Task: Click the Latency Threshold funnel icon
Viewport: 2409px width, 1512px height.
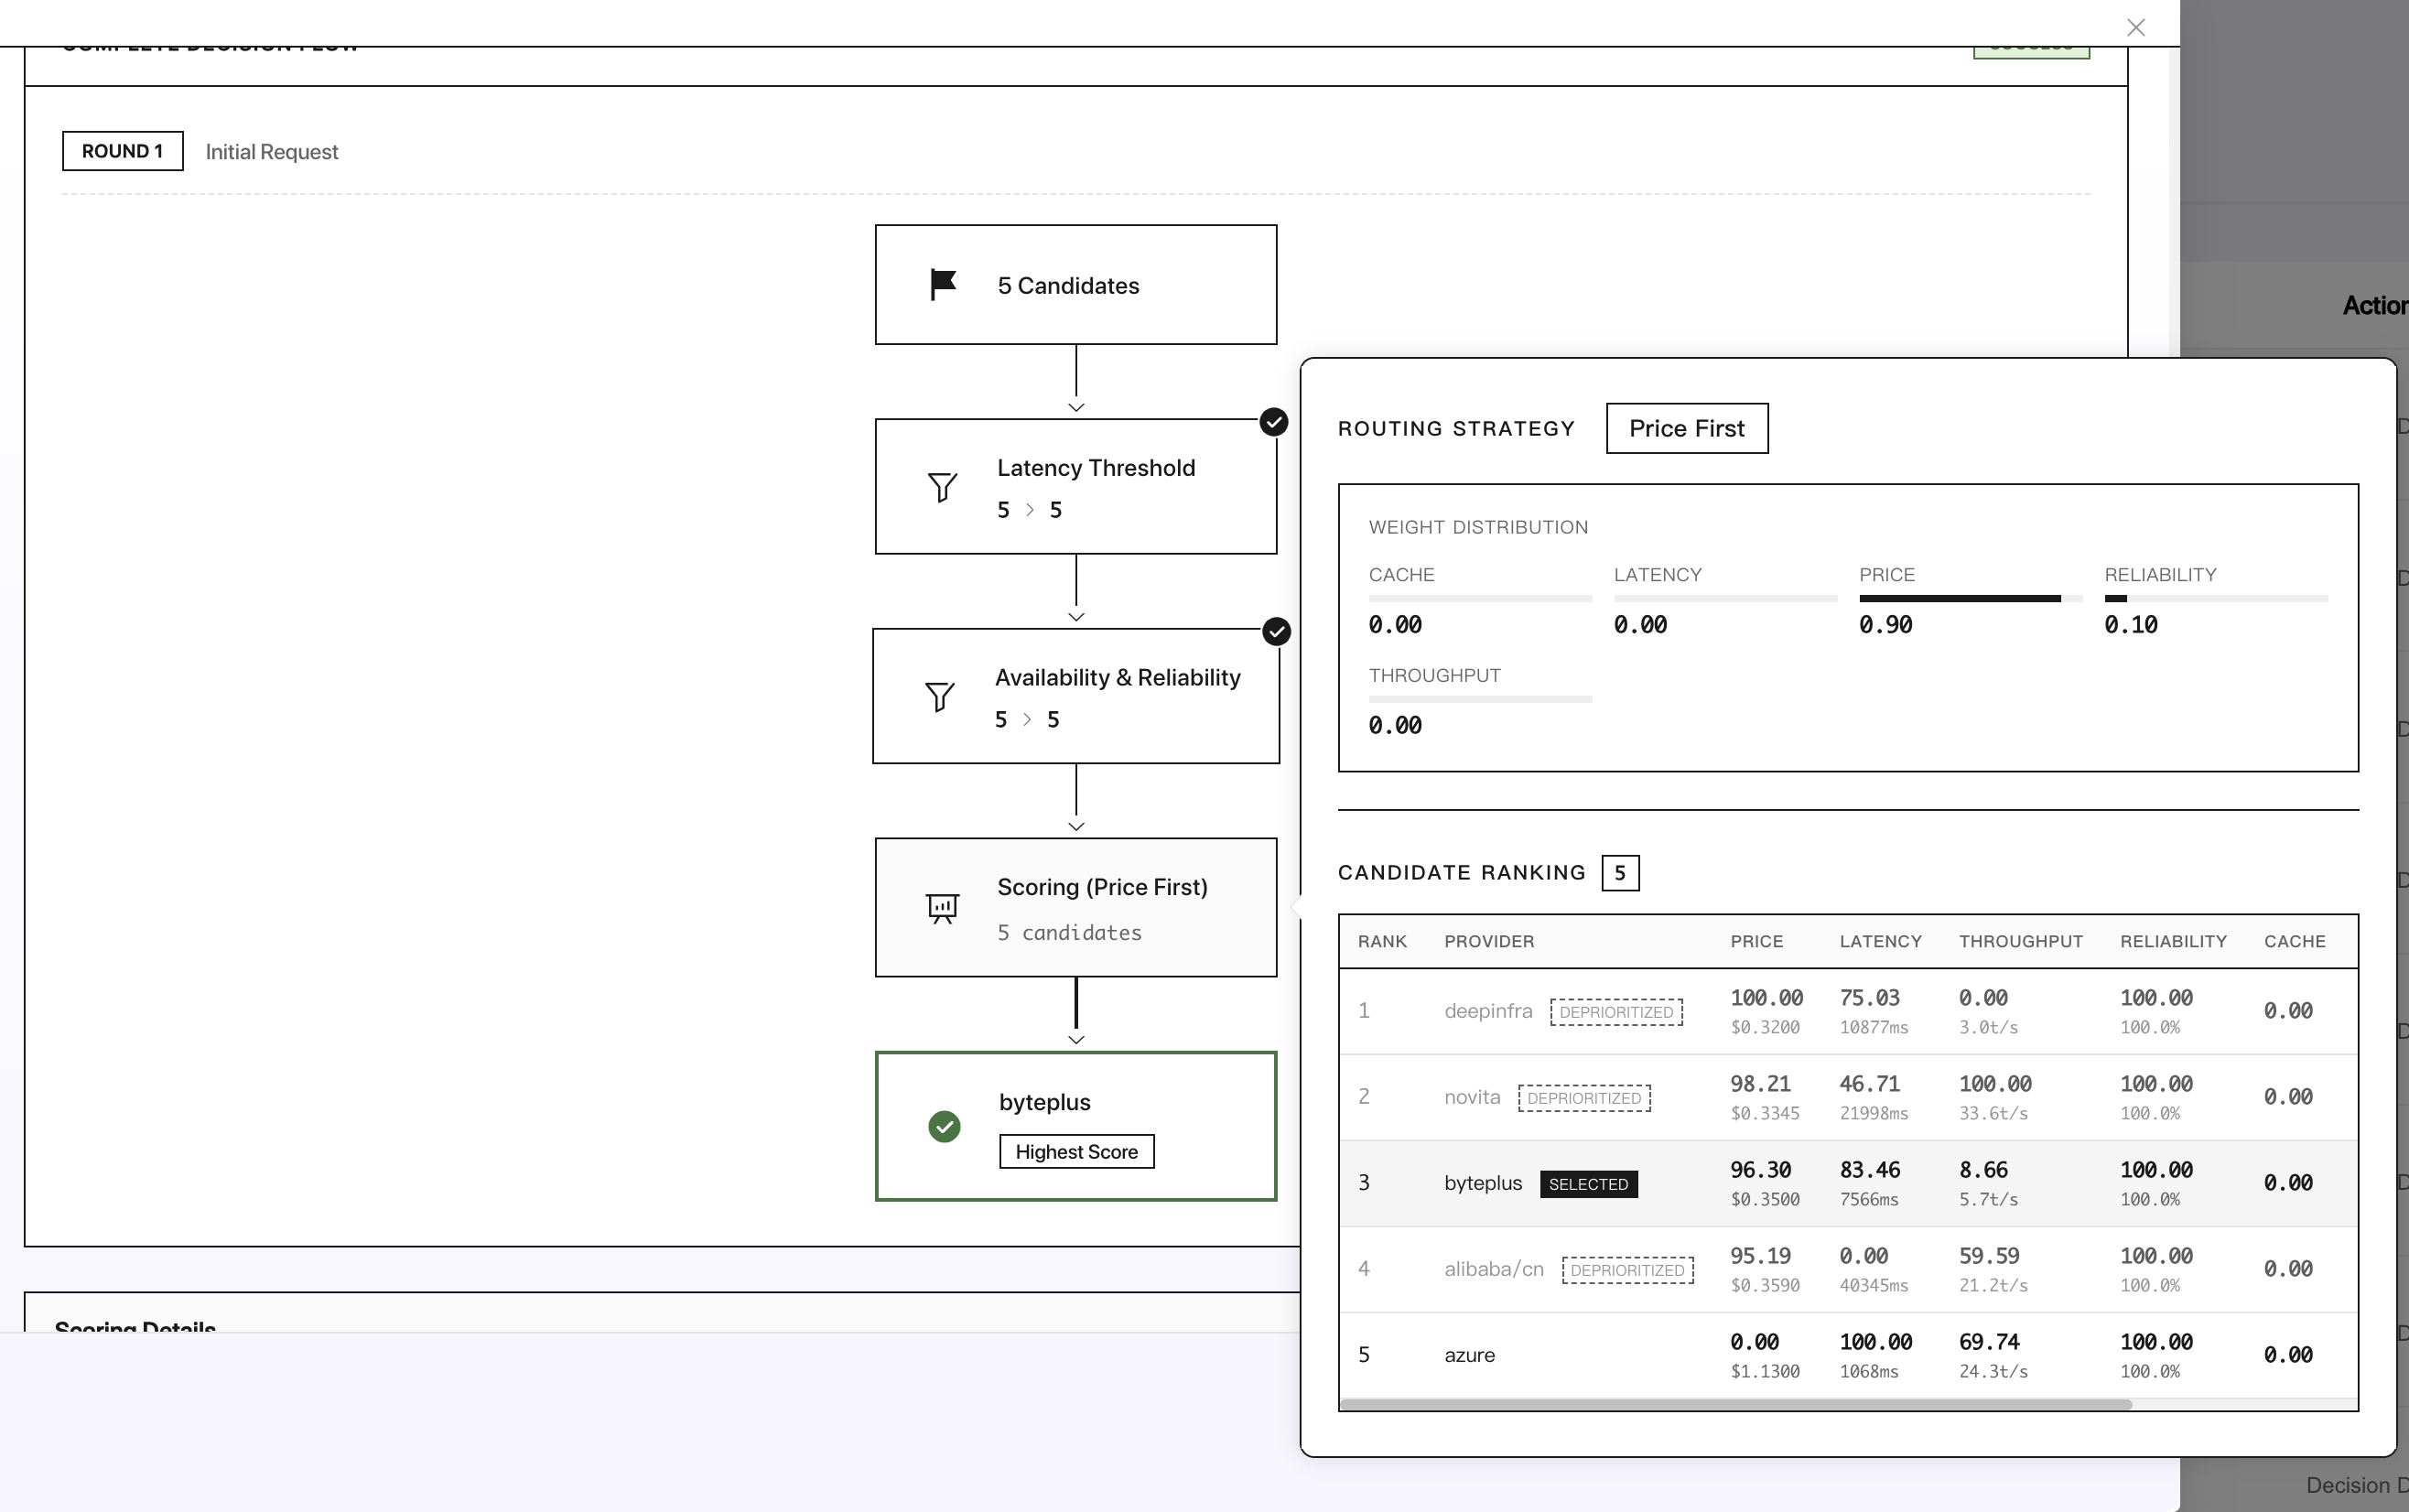Action: pyautogui.click(x=942, y=487)
